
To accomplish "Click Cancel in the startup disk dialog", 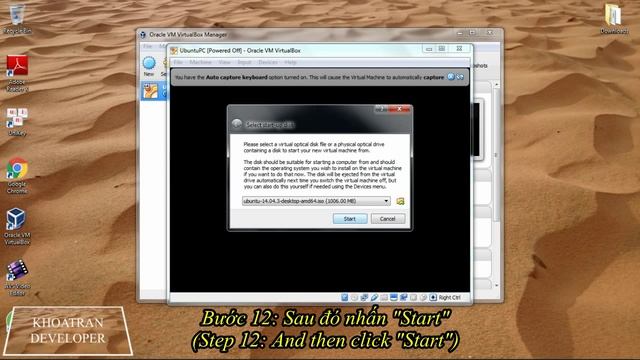I will click(388, 219).
